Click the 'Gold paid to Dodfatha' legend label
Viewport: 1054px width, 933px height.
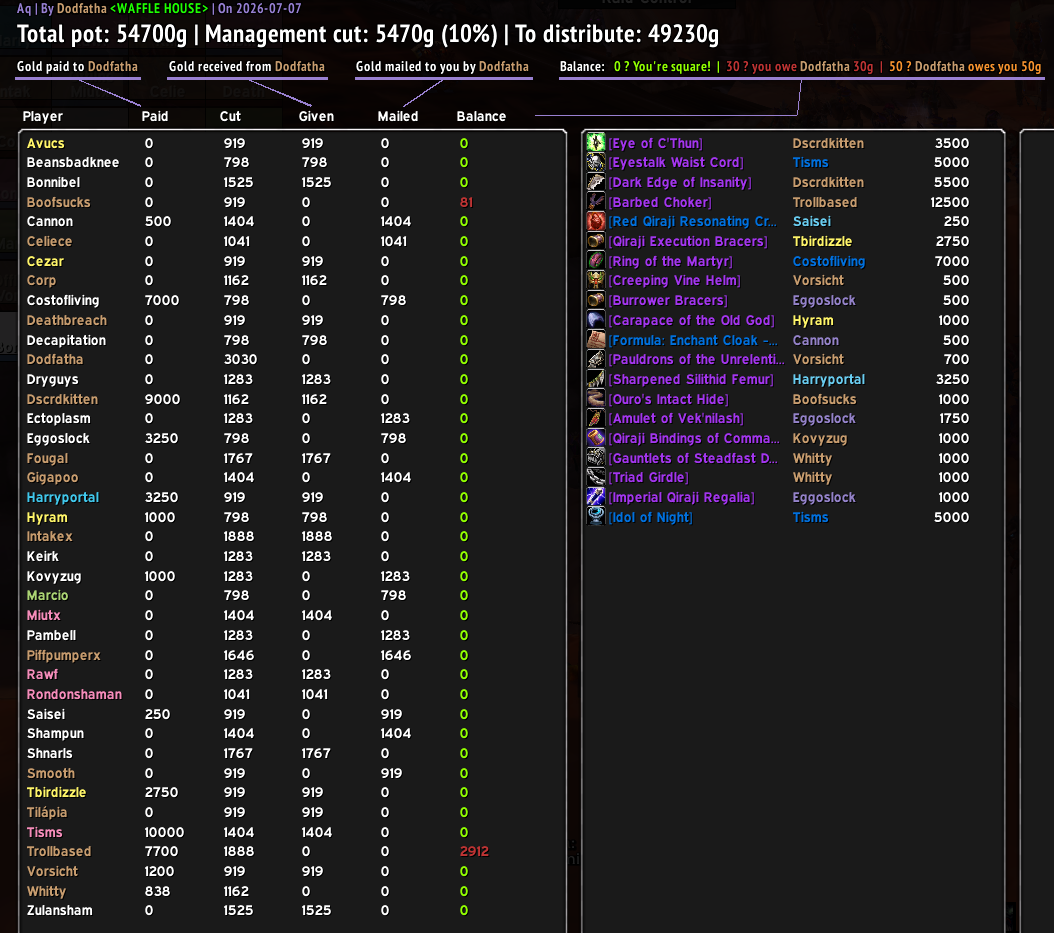(x=77, y=67)
